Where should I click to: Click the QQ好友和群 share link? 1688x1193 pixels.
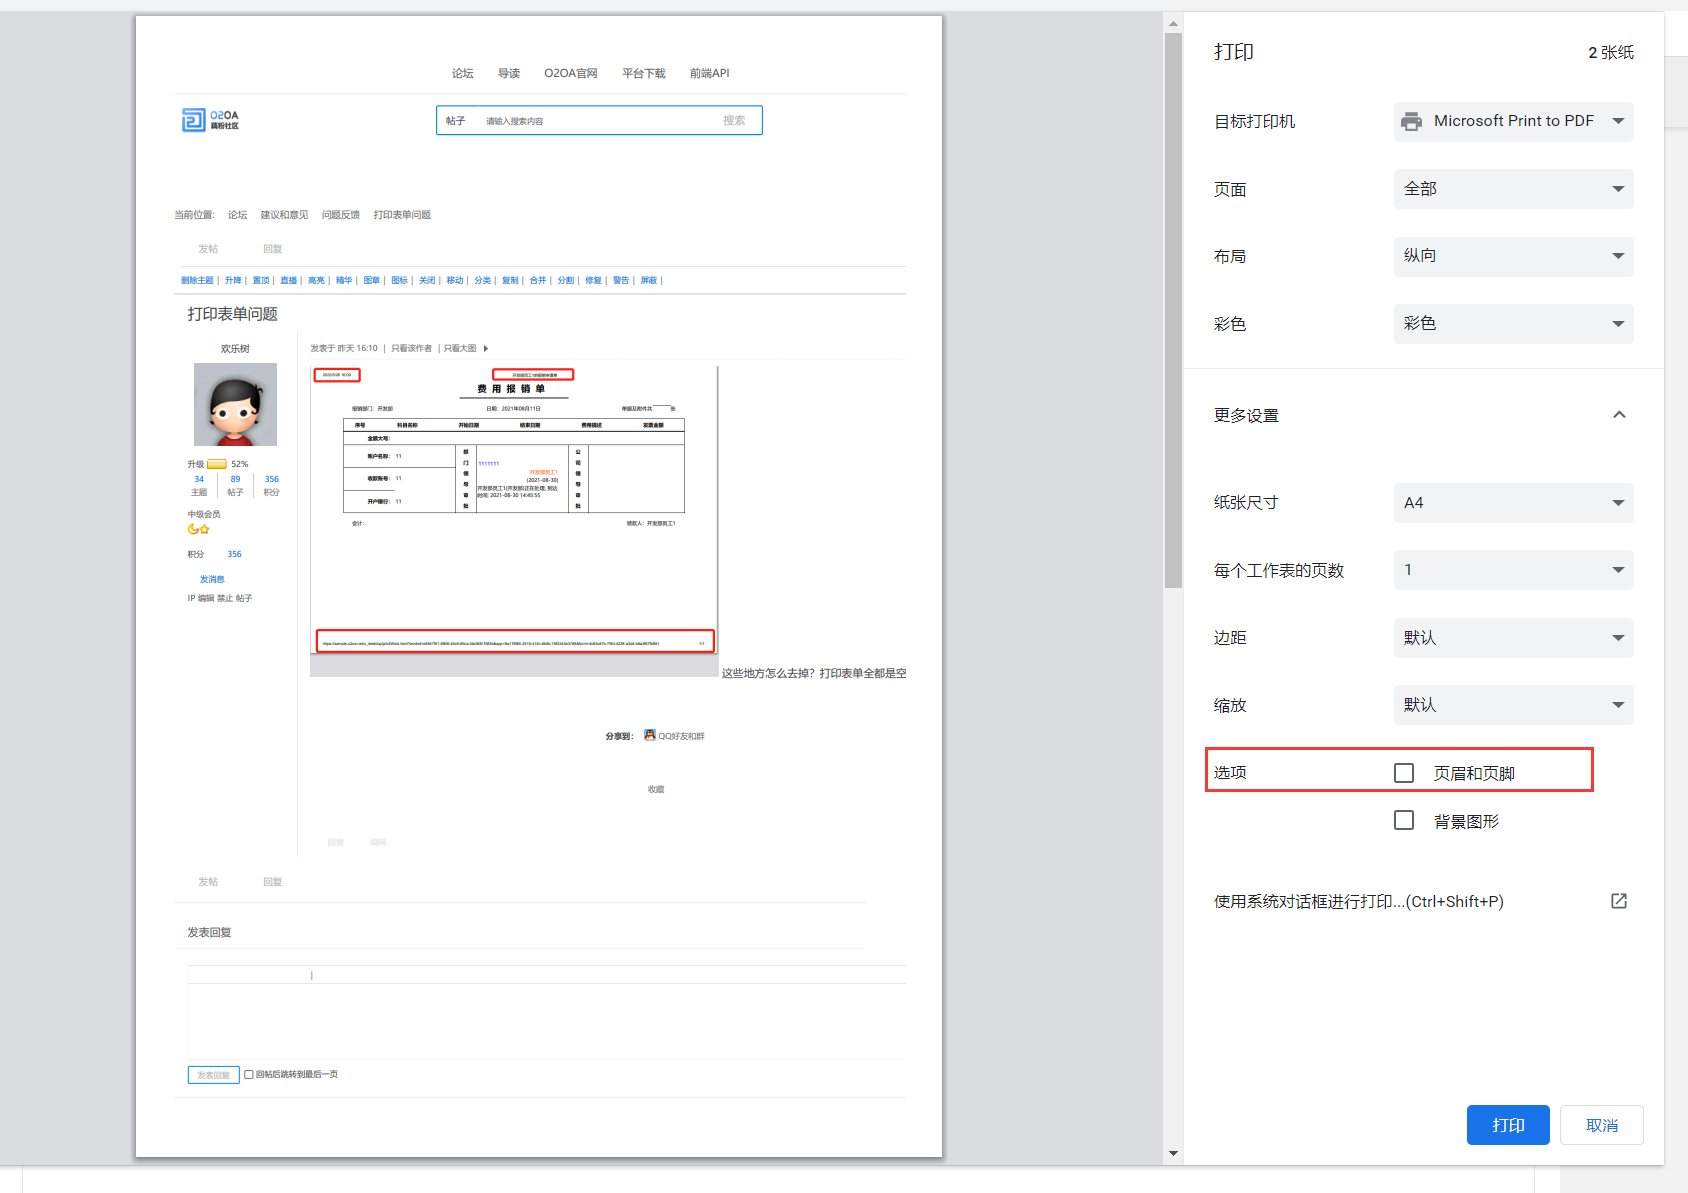pos(681,736)
